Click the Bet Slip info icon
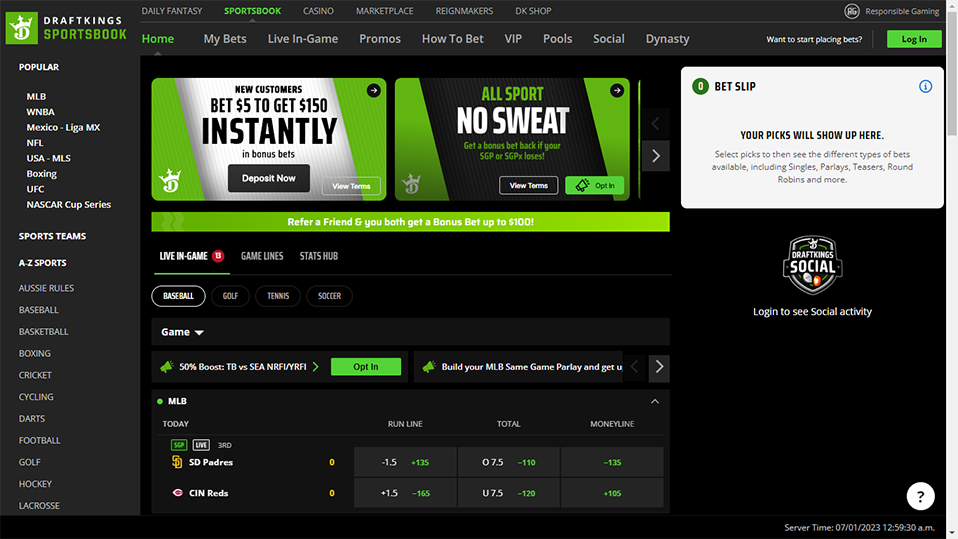The width and height of the screenshot is (958, 539). coord(925,87)
